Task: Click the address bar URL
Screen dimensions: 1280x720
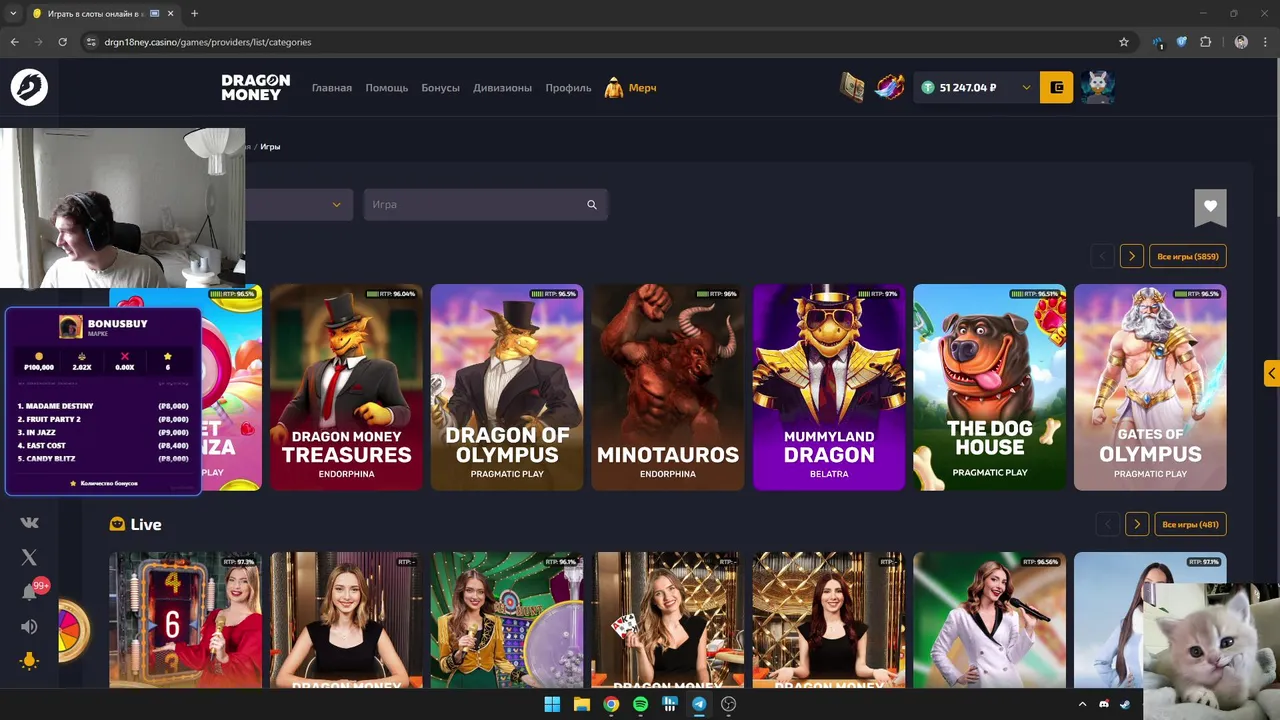Action: (208, 42)
